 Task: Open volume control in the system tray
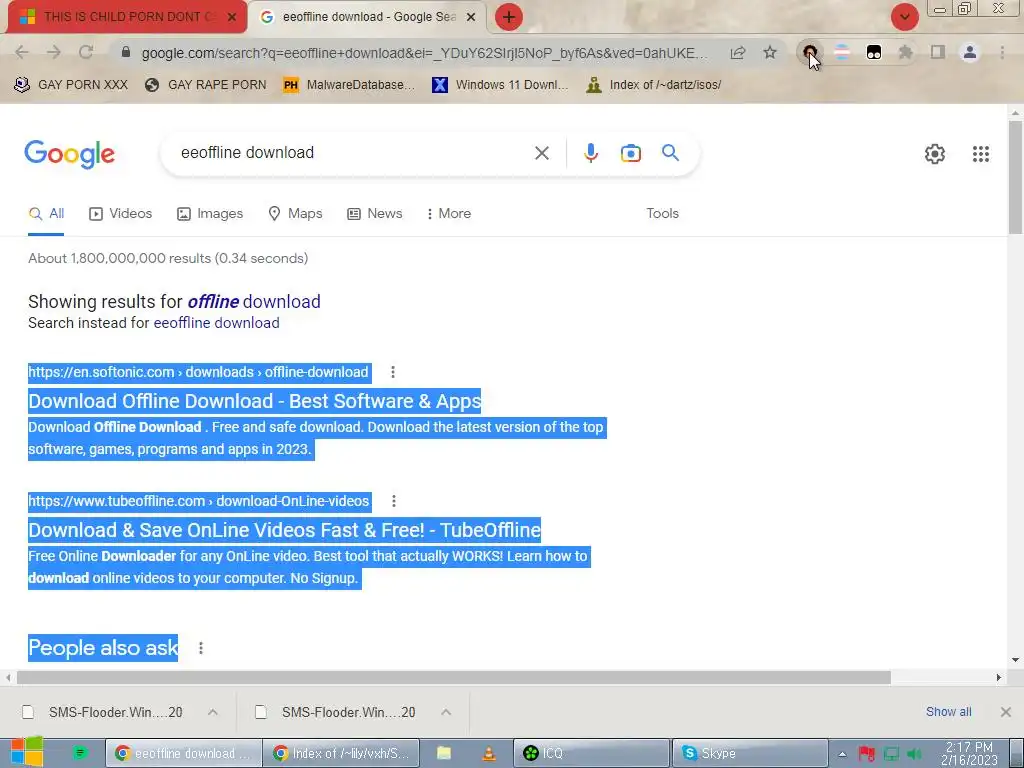[914, 754]
